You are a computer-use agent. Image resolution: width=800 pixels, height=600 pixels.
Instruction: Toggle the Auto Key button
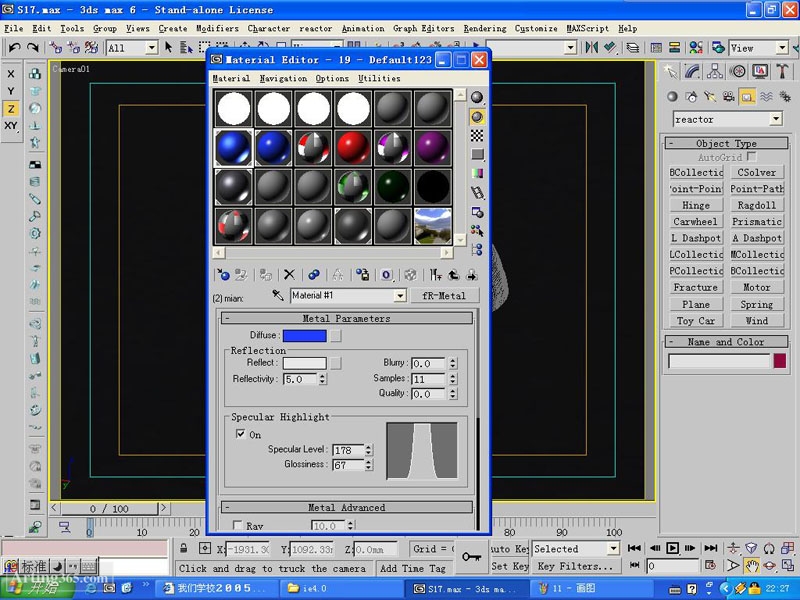point(509,548)
